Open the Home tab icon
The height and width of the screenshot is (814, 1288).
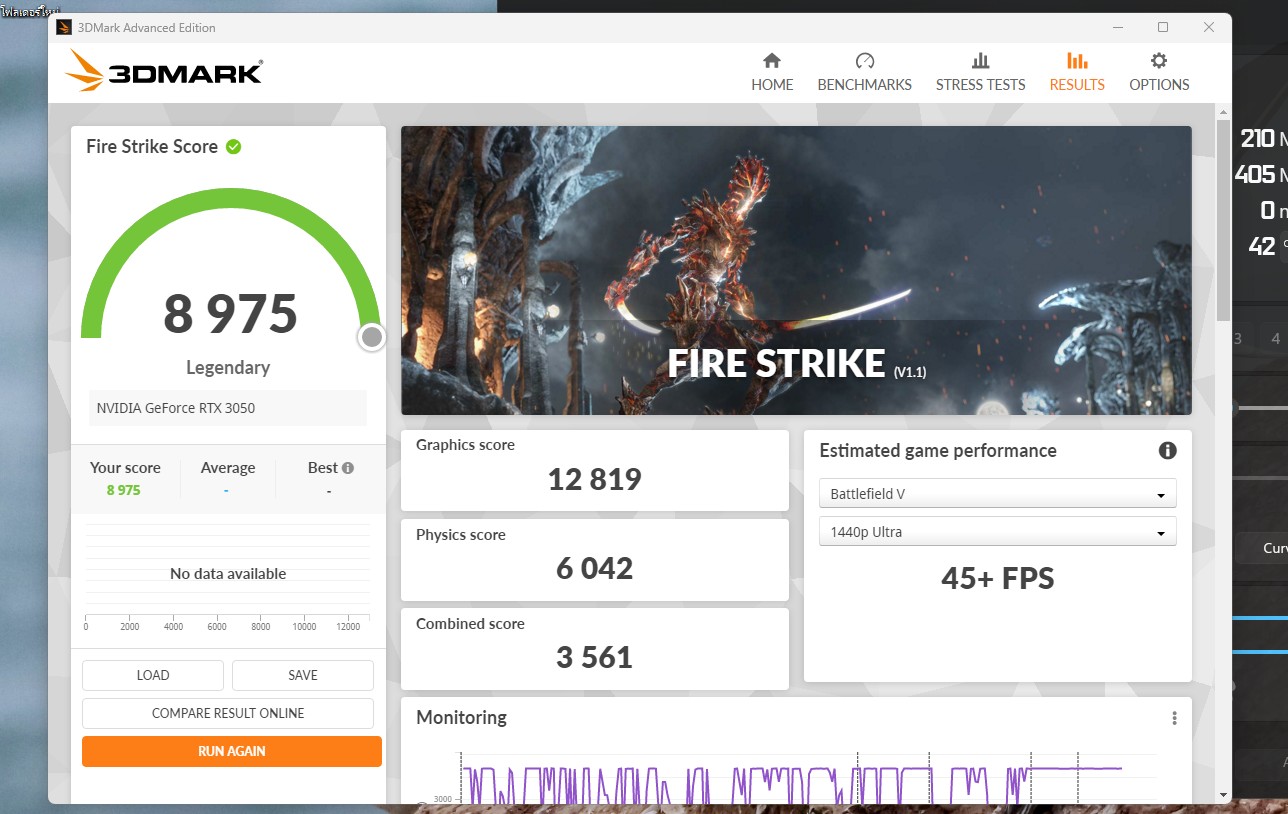[x=772, y=61]
